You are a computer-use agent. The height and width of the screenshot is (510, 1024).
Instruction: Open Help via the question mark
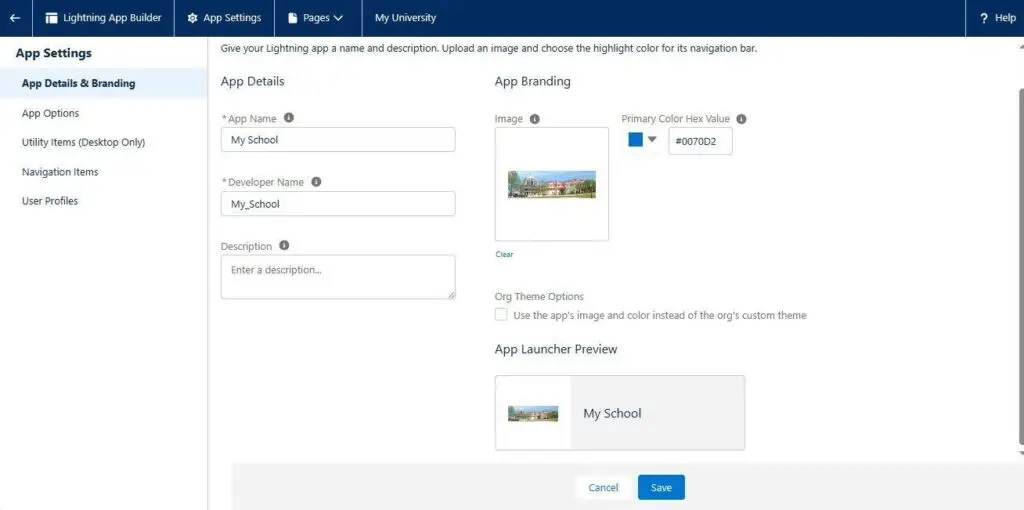995,18
